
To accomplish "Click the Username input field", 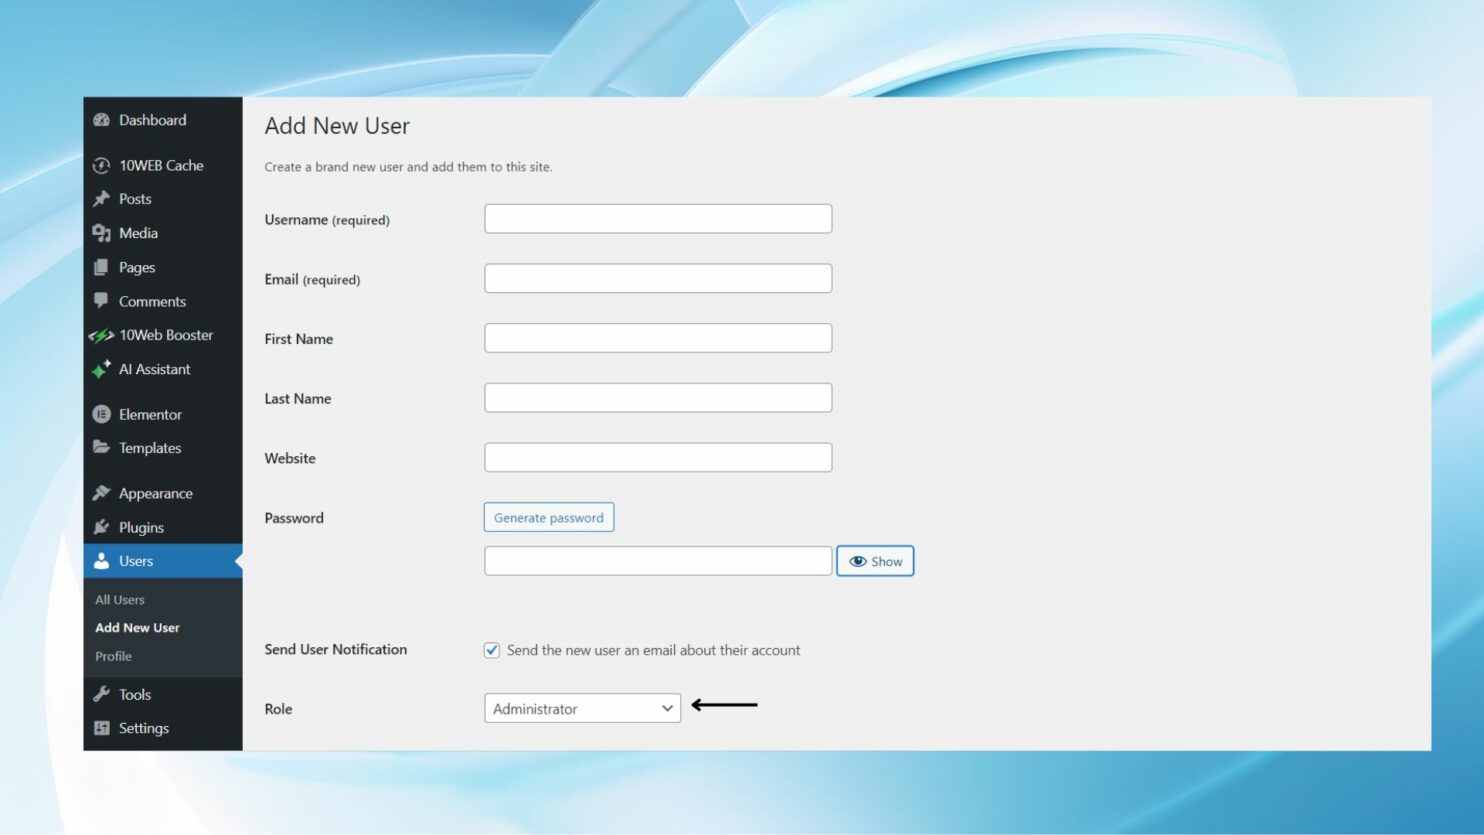I will 658,218.
